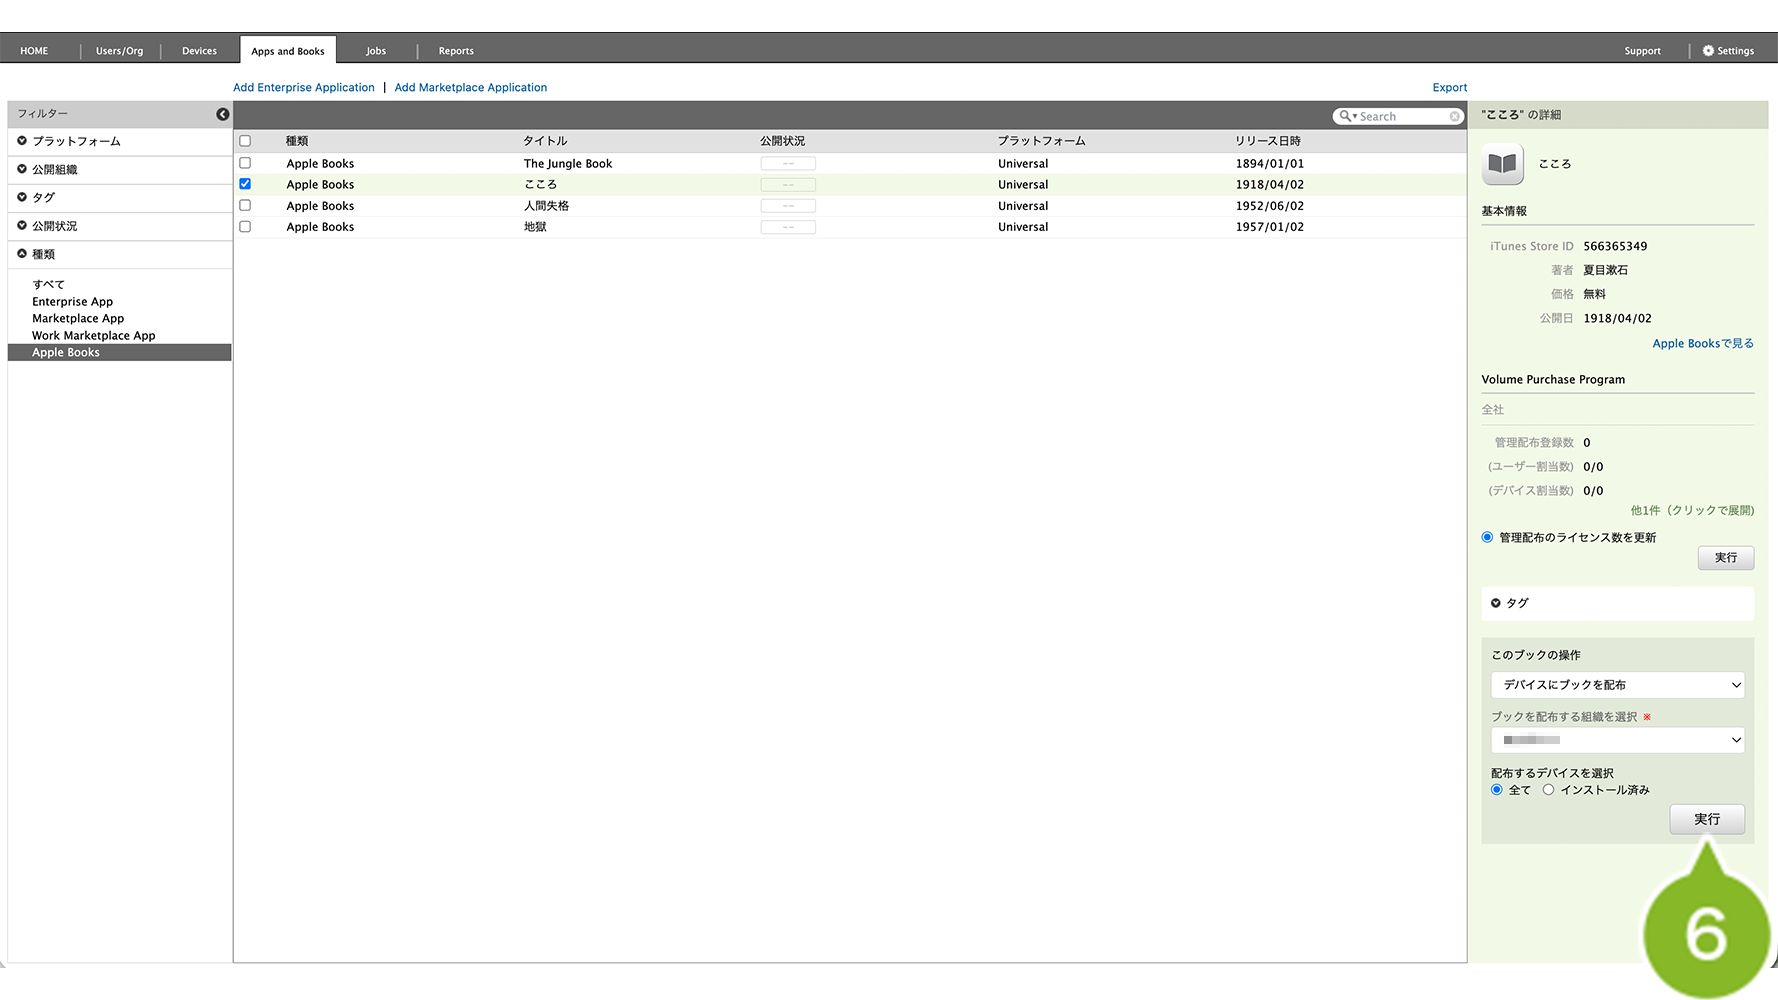Collapse the filter panel with arrow icon

tap(222, 114)
